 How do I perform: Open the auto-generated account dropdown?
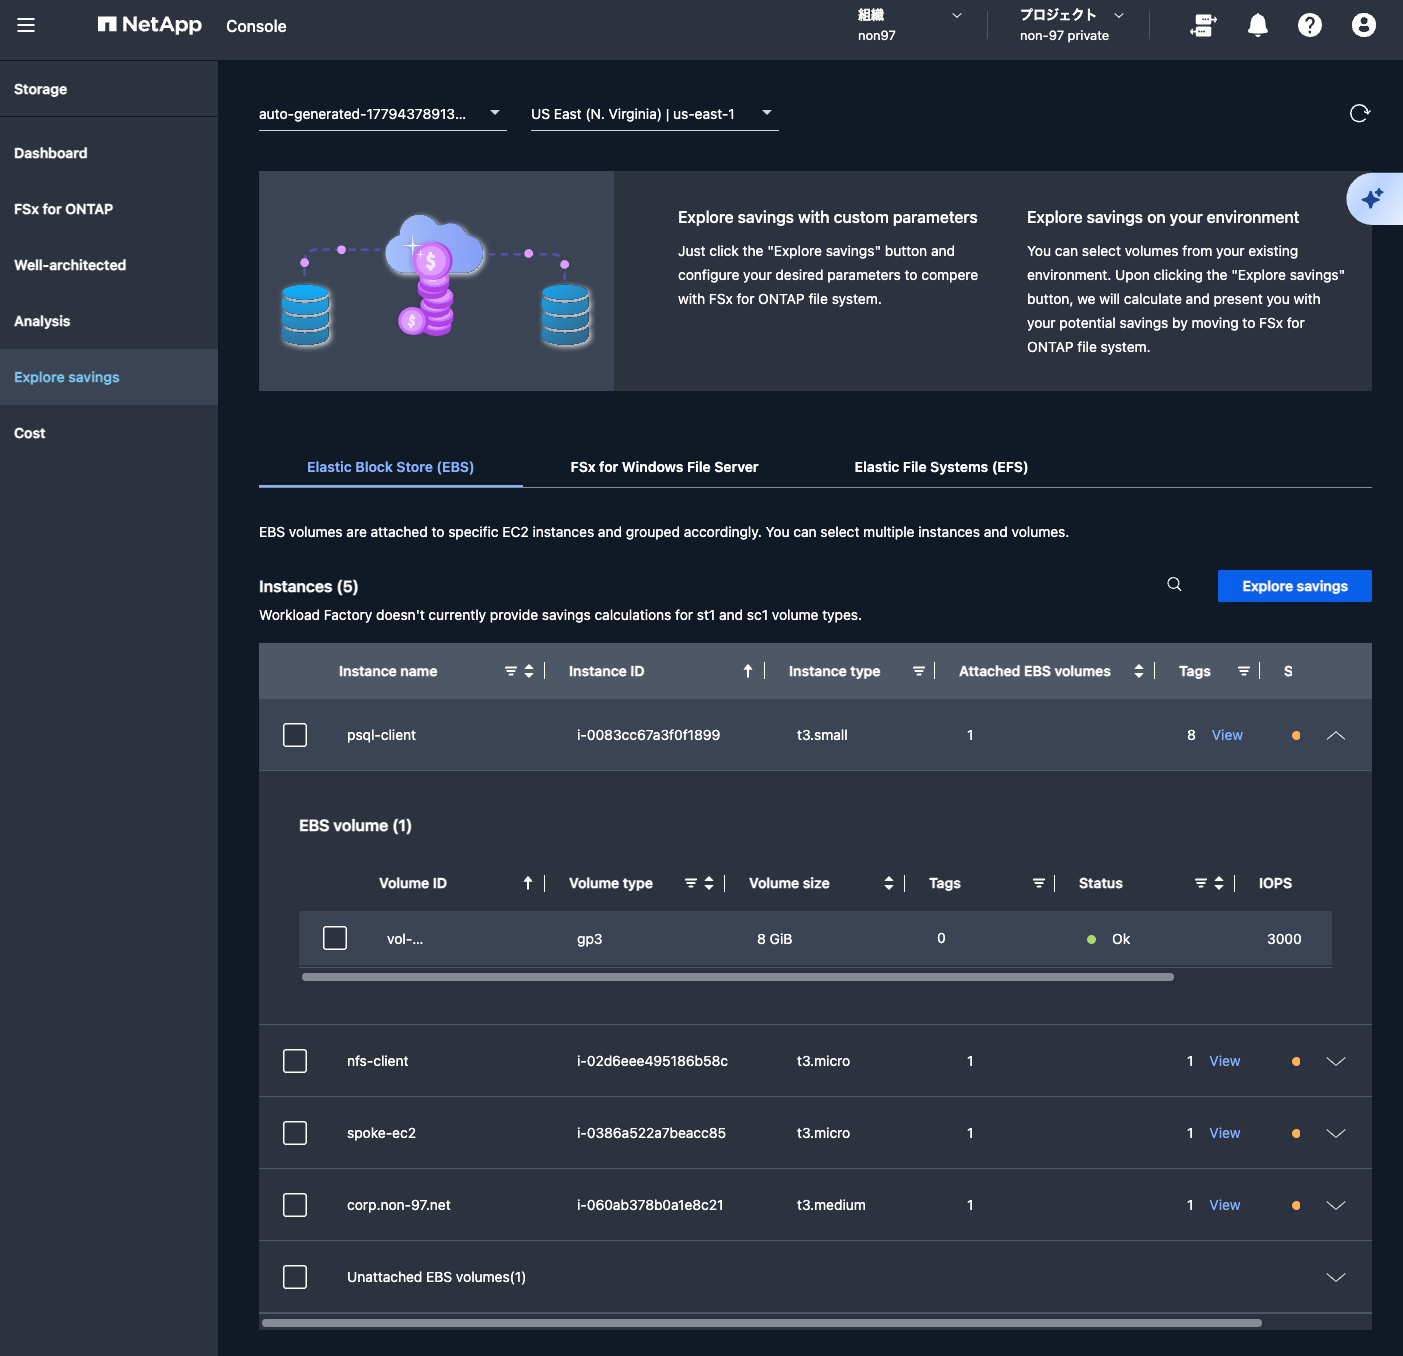(382, 114)
